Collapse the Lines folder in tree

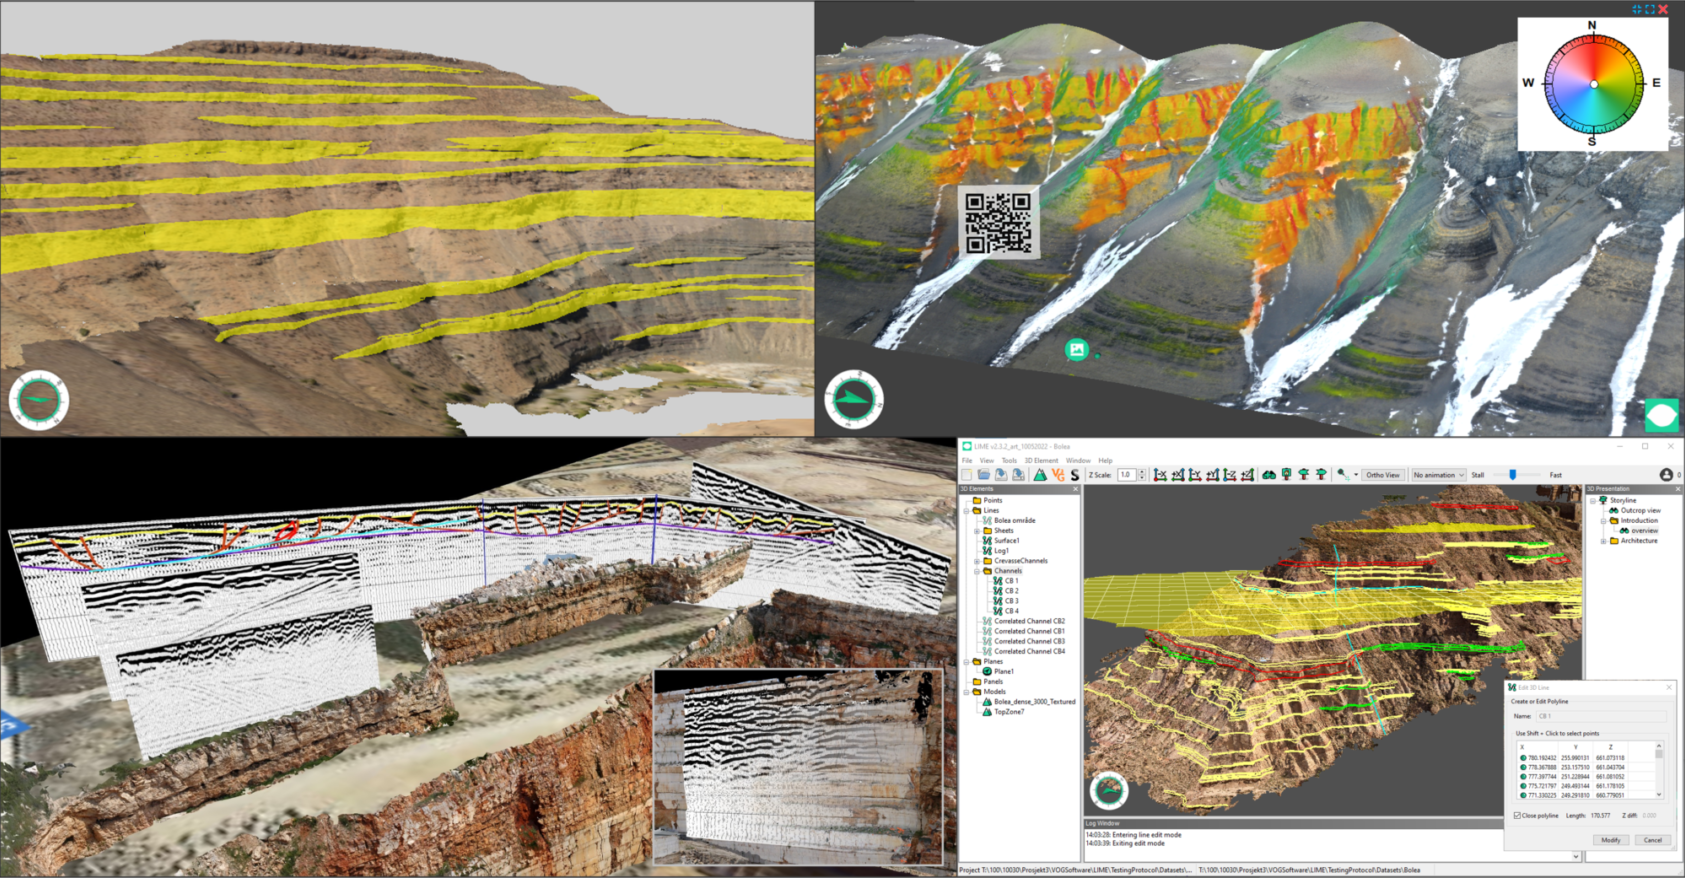967,510
